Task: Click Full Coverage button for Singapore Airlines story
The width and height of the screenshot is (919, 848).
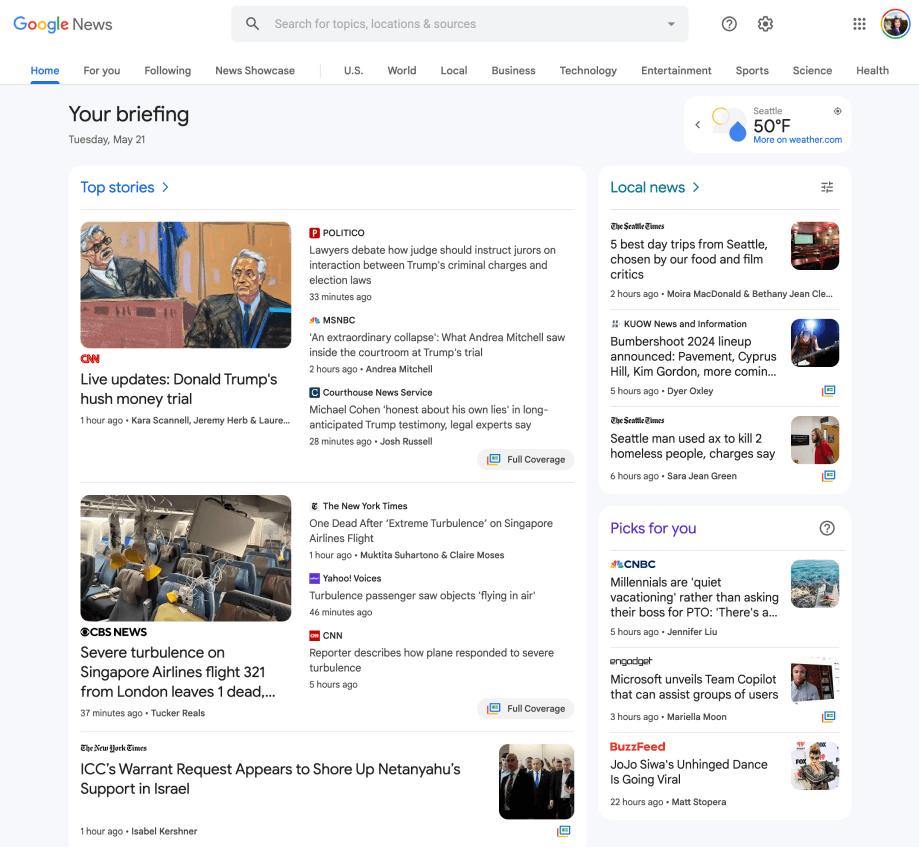Action: [x=526, y=709]
